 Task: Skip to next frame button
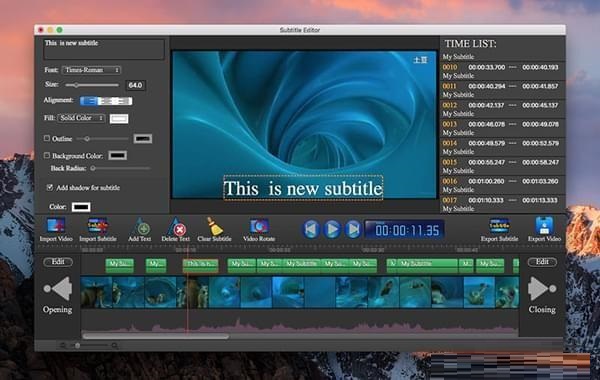point(353,229)
